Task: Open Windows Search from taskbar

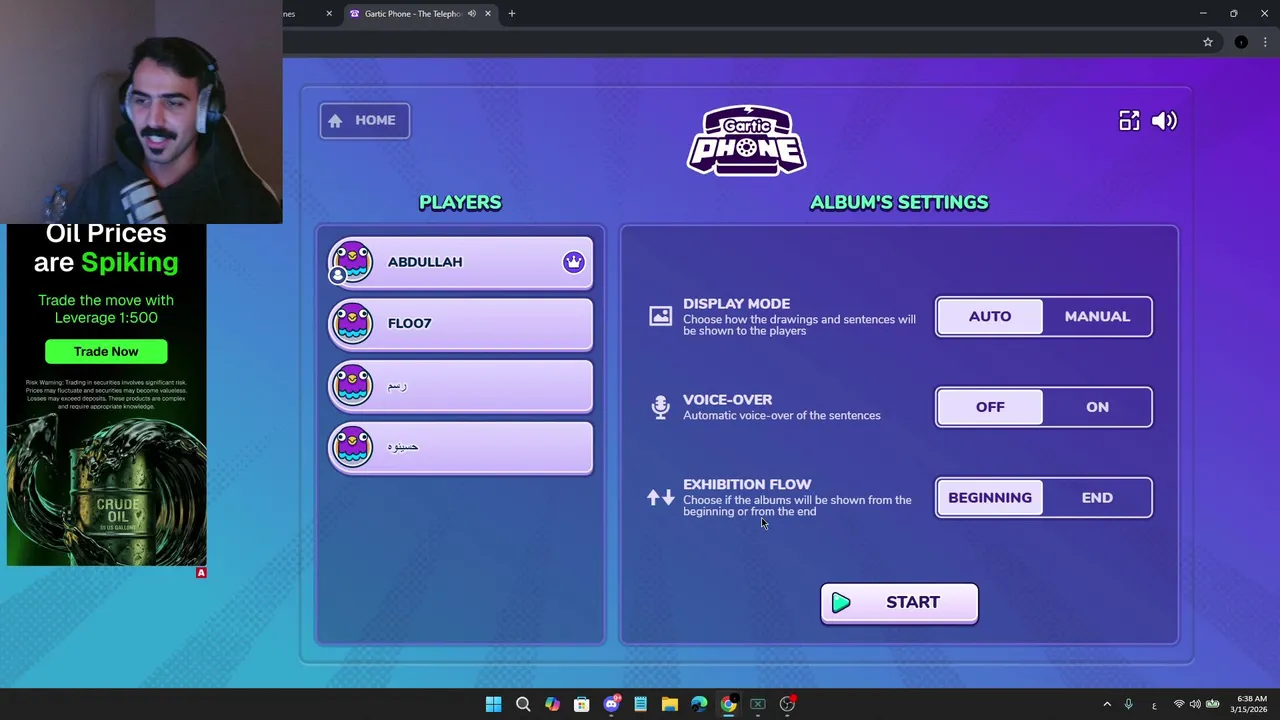Action: click(523, 705)
